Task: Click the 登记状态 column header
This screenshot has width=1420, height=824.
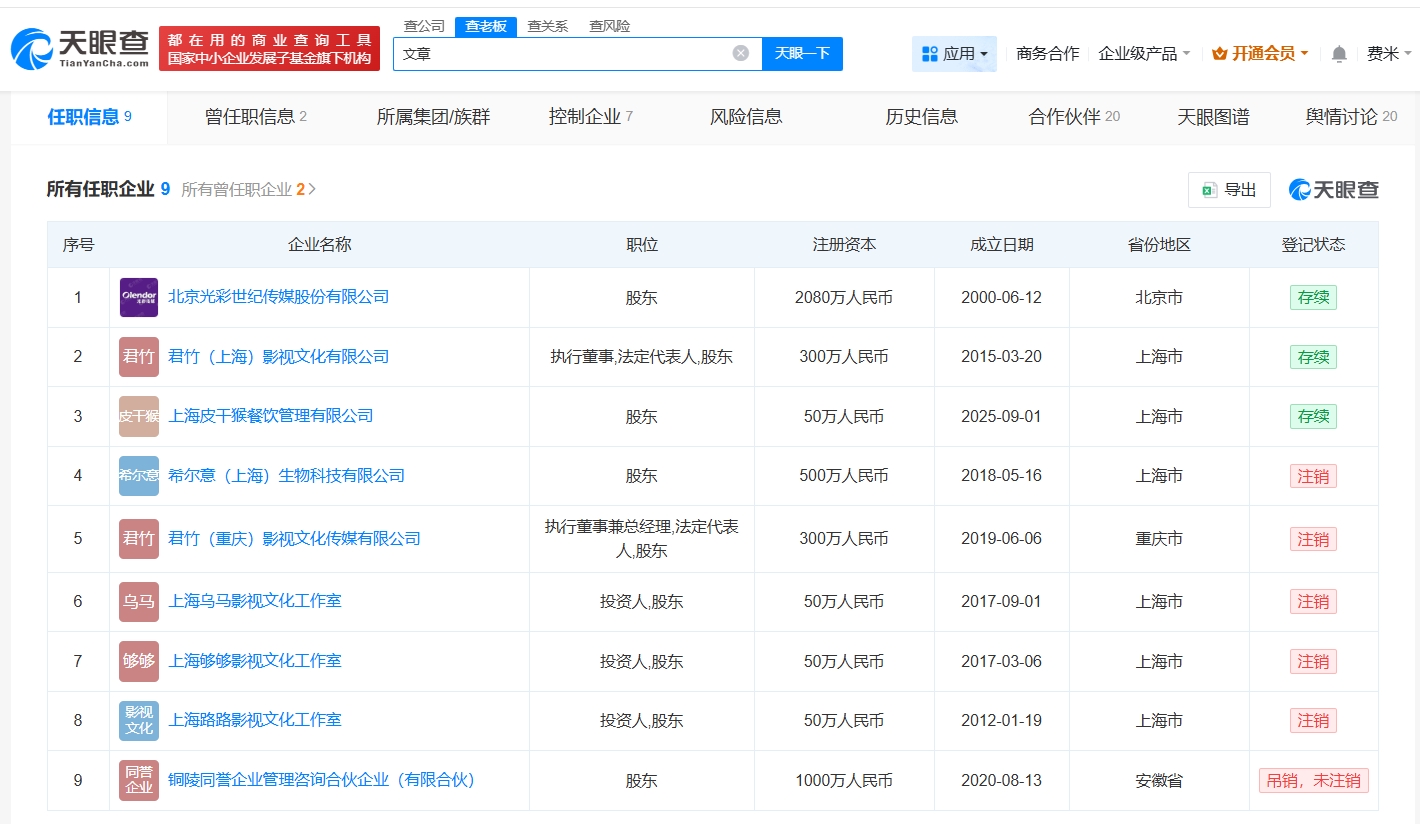Action: pyautogui.click(x=1313, y=245)
